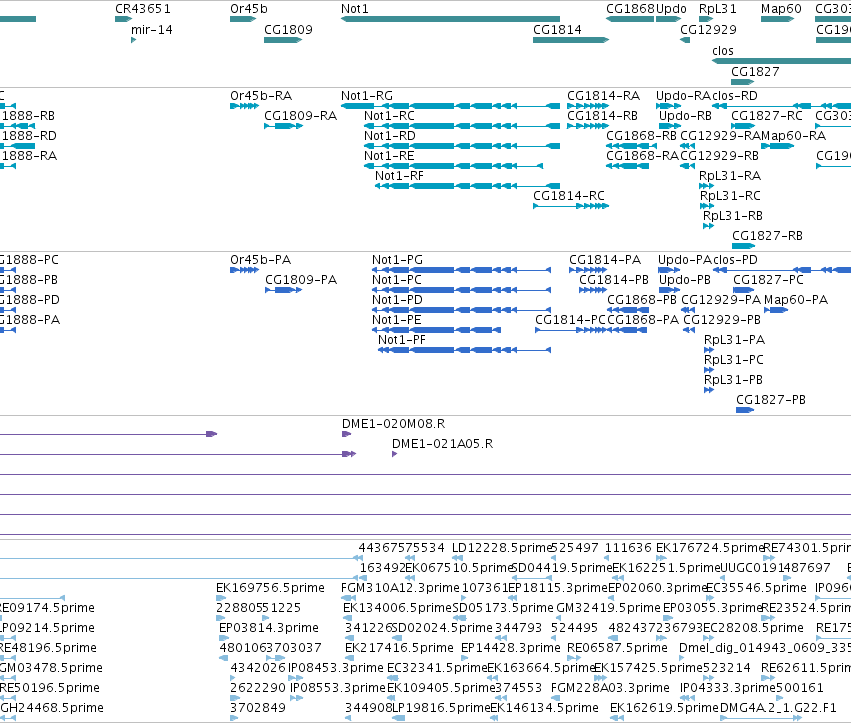Click the clos gene label

pyautogui.click(x=722, y=50)
